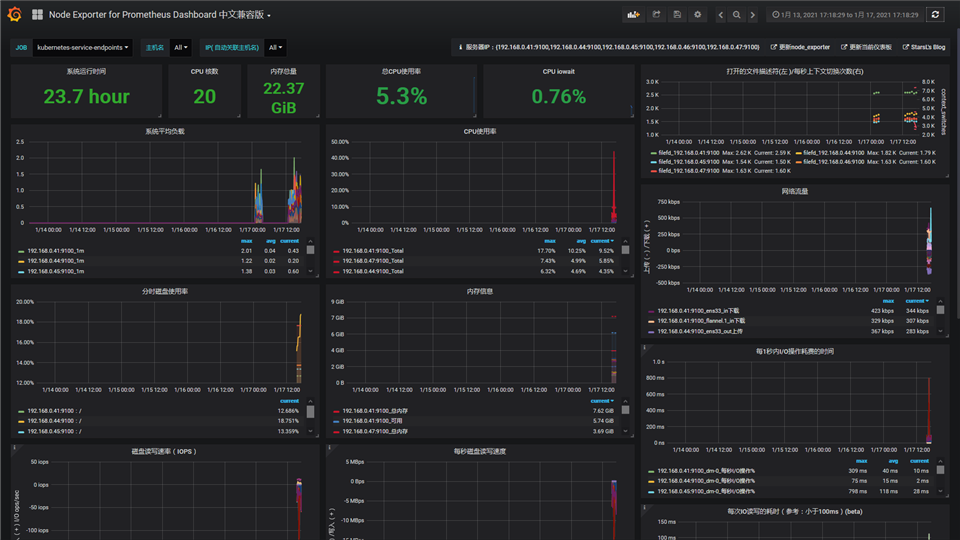Click the 22.37 GiB memory value

pos(283,98)
